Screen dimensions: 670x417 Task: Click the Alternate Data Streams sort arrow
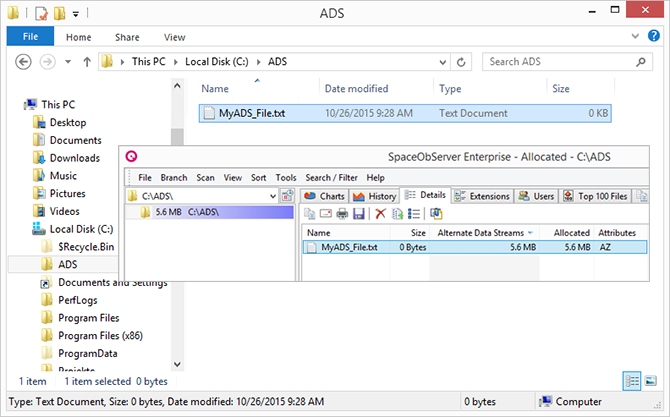(530, 233)
